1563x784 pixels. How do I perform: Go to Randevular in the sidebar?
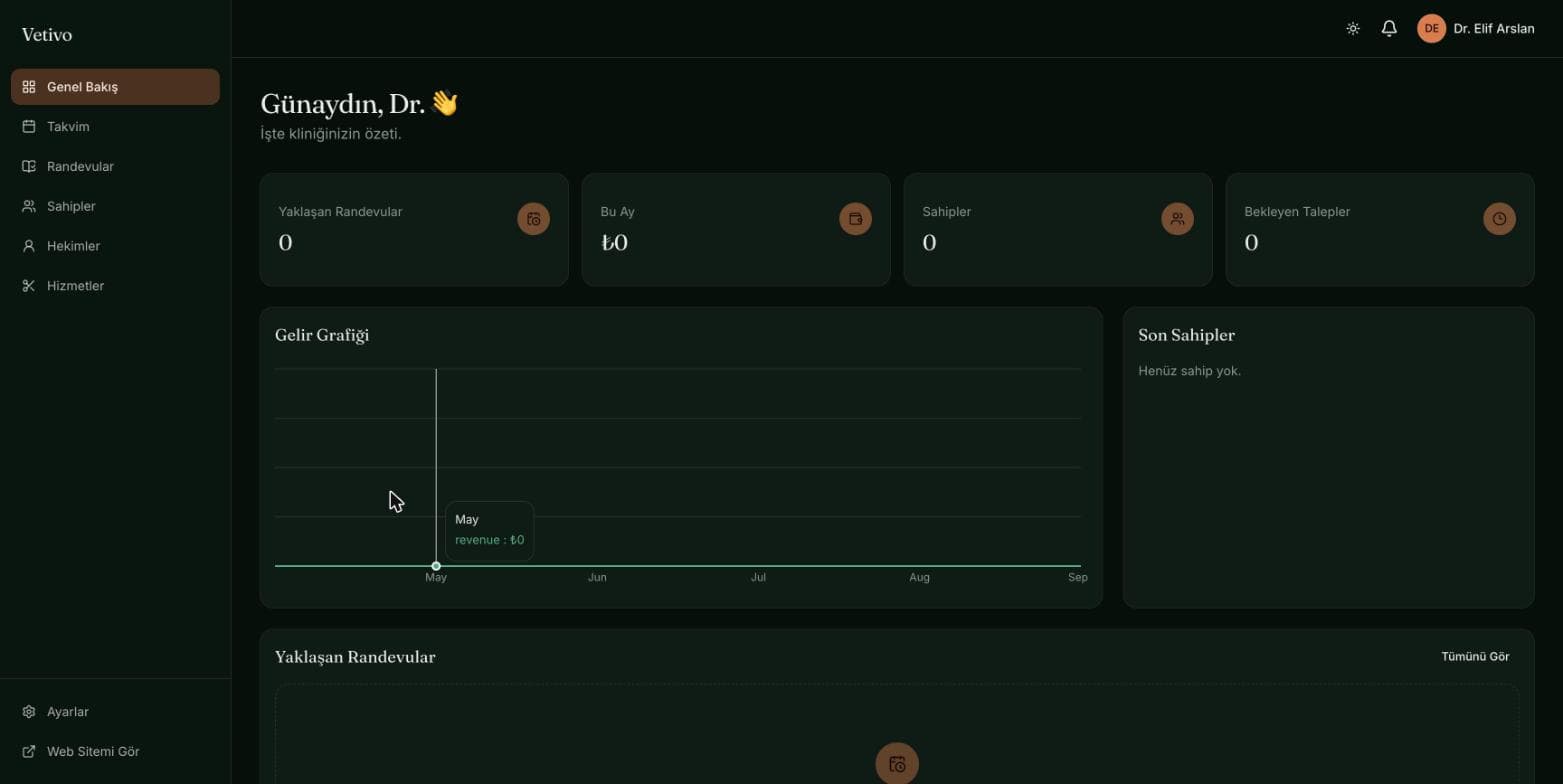[x=115, y=167]
